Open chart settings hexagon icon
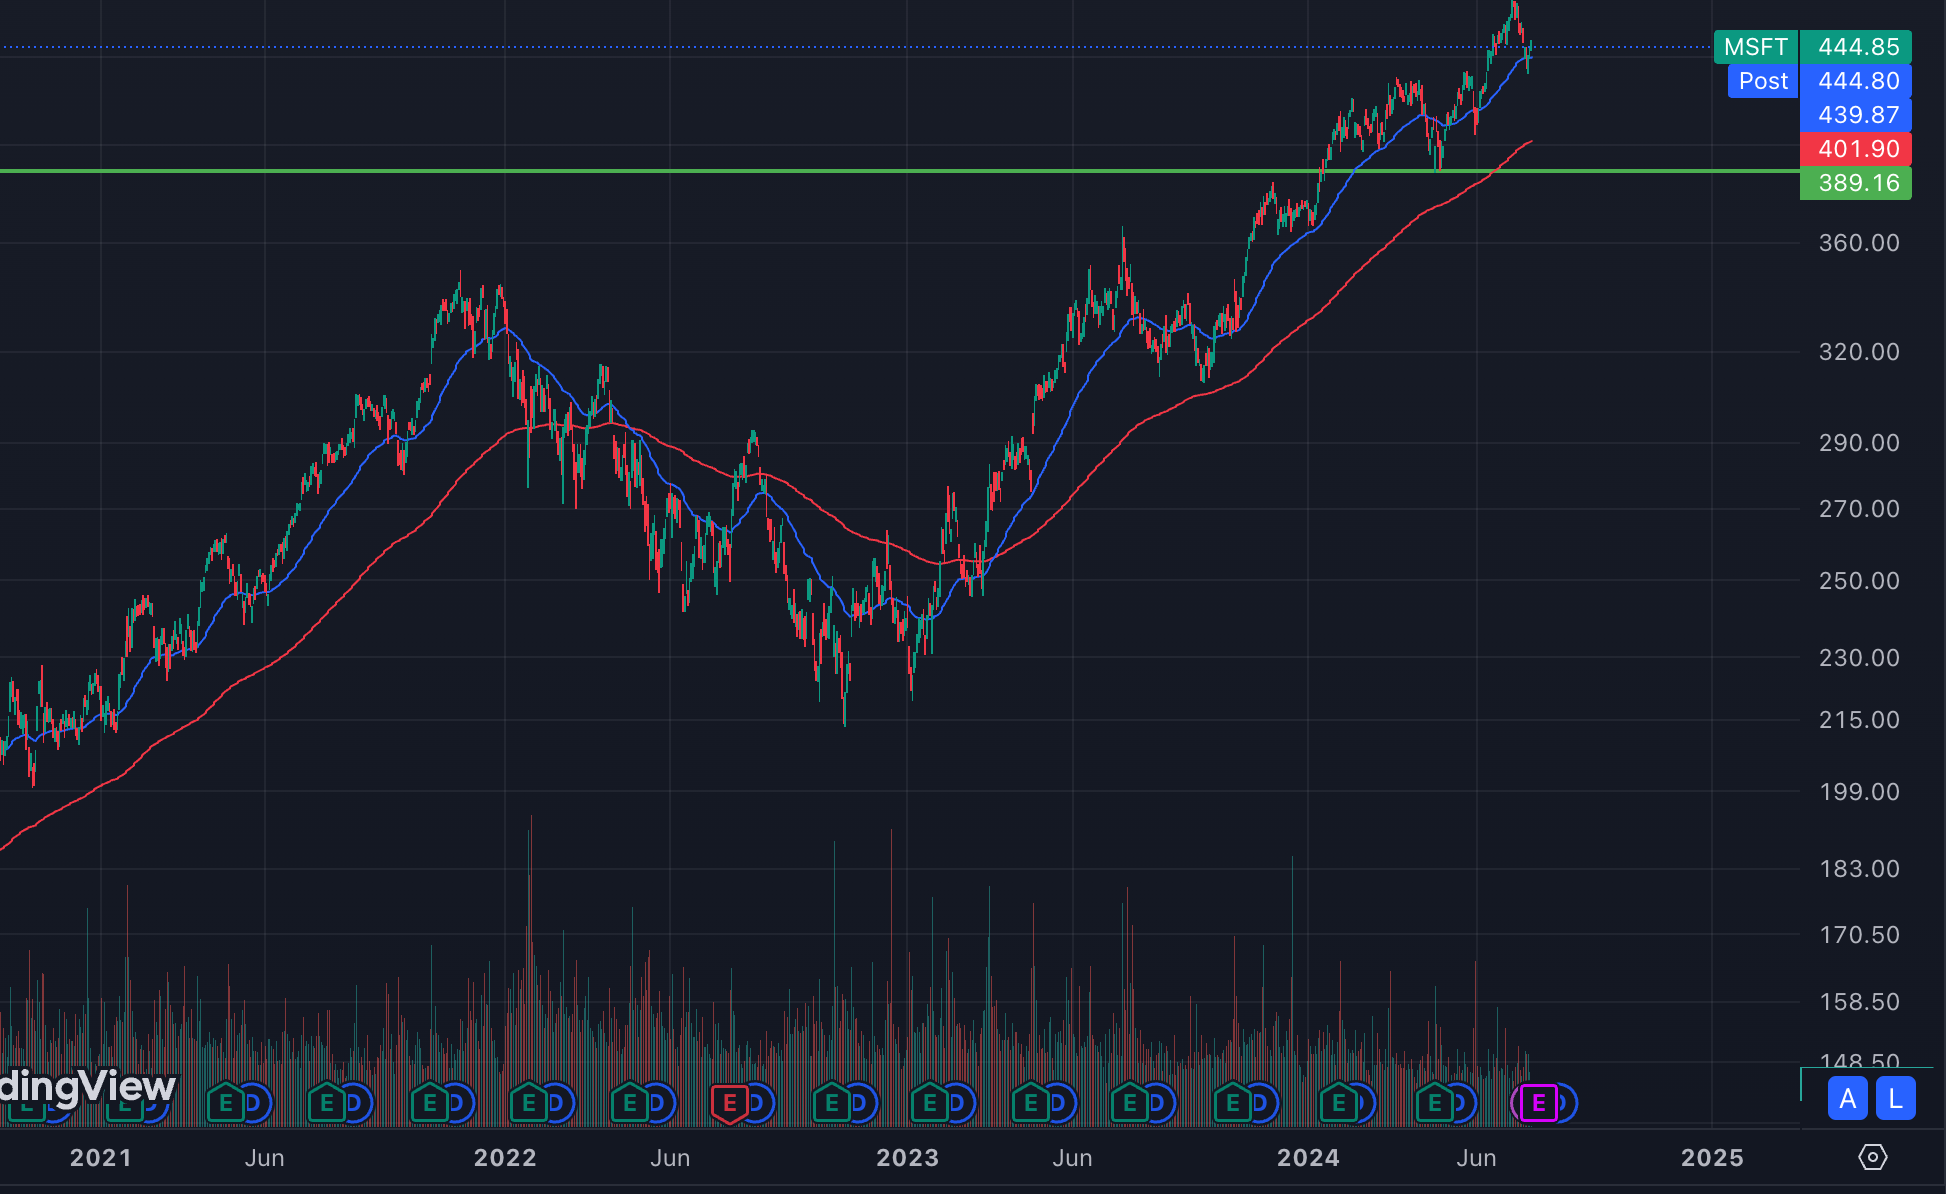The height and width of the screenshot is (1194, 1946). tap(1872, 1157)
